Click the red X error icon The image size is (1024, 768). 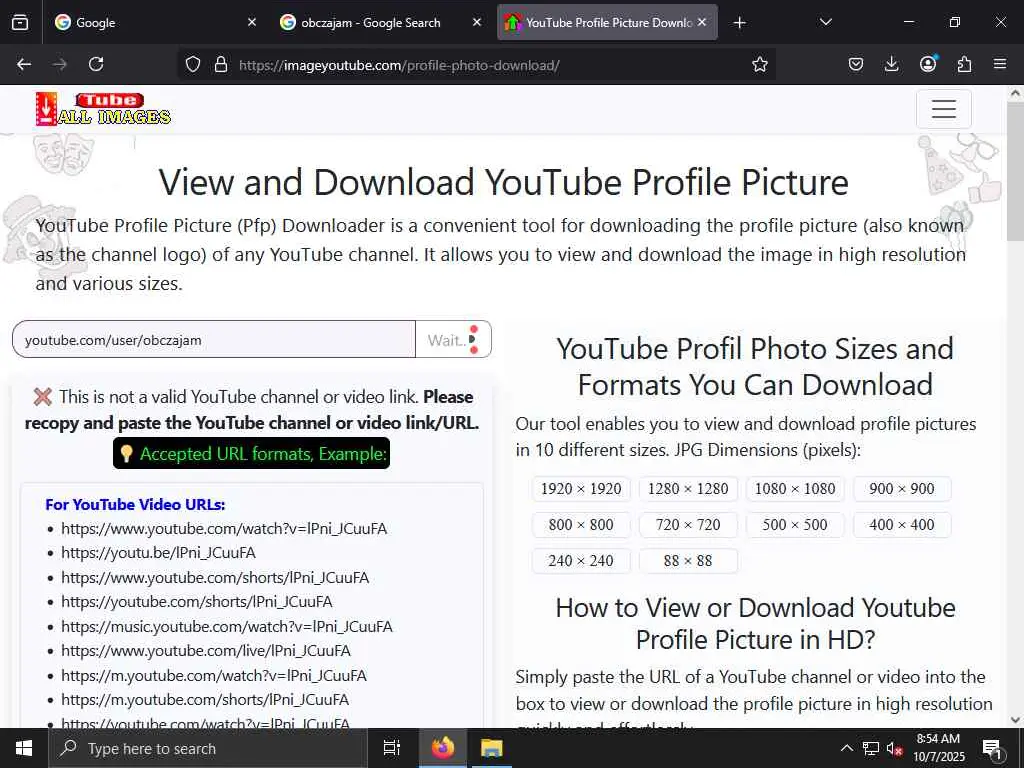(x=43, y=396)
